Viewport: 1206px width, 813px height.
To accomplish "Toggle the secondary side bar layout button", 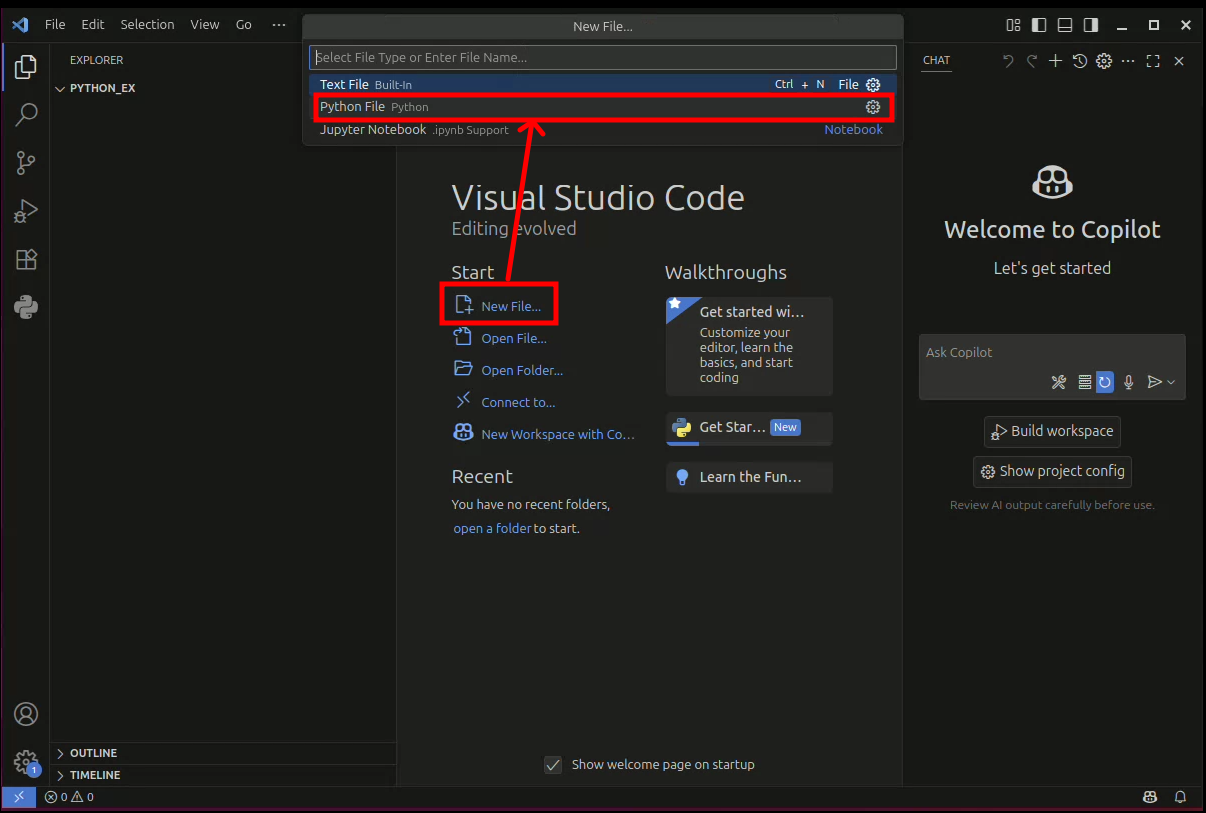I will (1091, 25).
